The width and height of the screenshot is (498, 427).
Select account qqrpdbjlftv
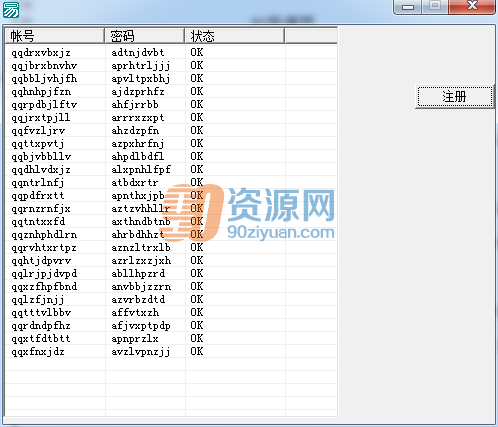pyautogui.click(x=44, y=105)
